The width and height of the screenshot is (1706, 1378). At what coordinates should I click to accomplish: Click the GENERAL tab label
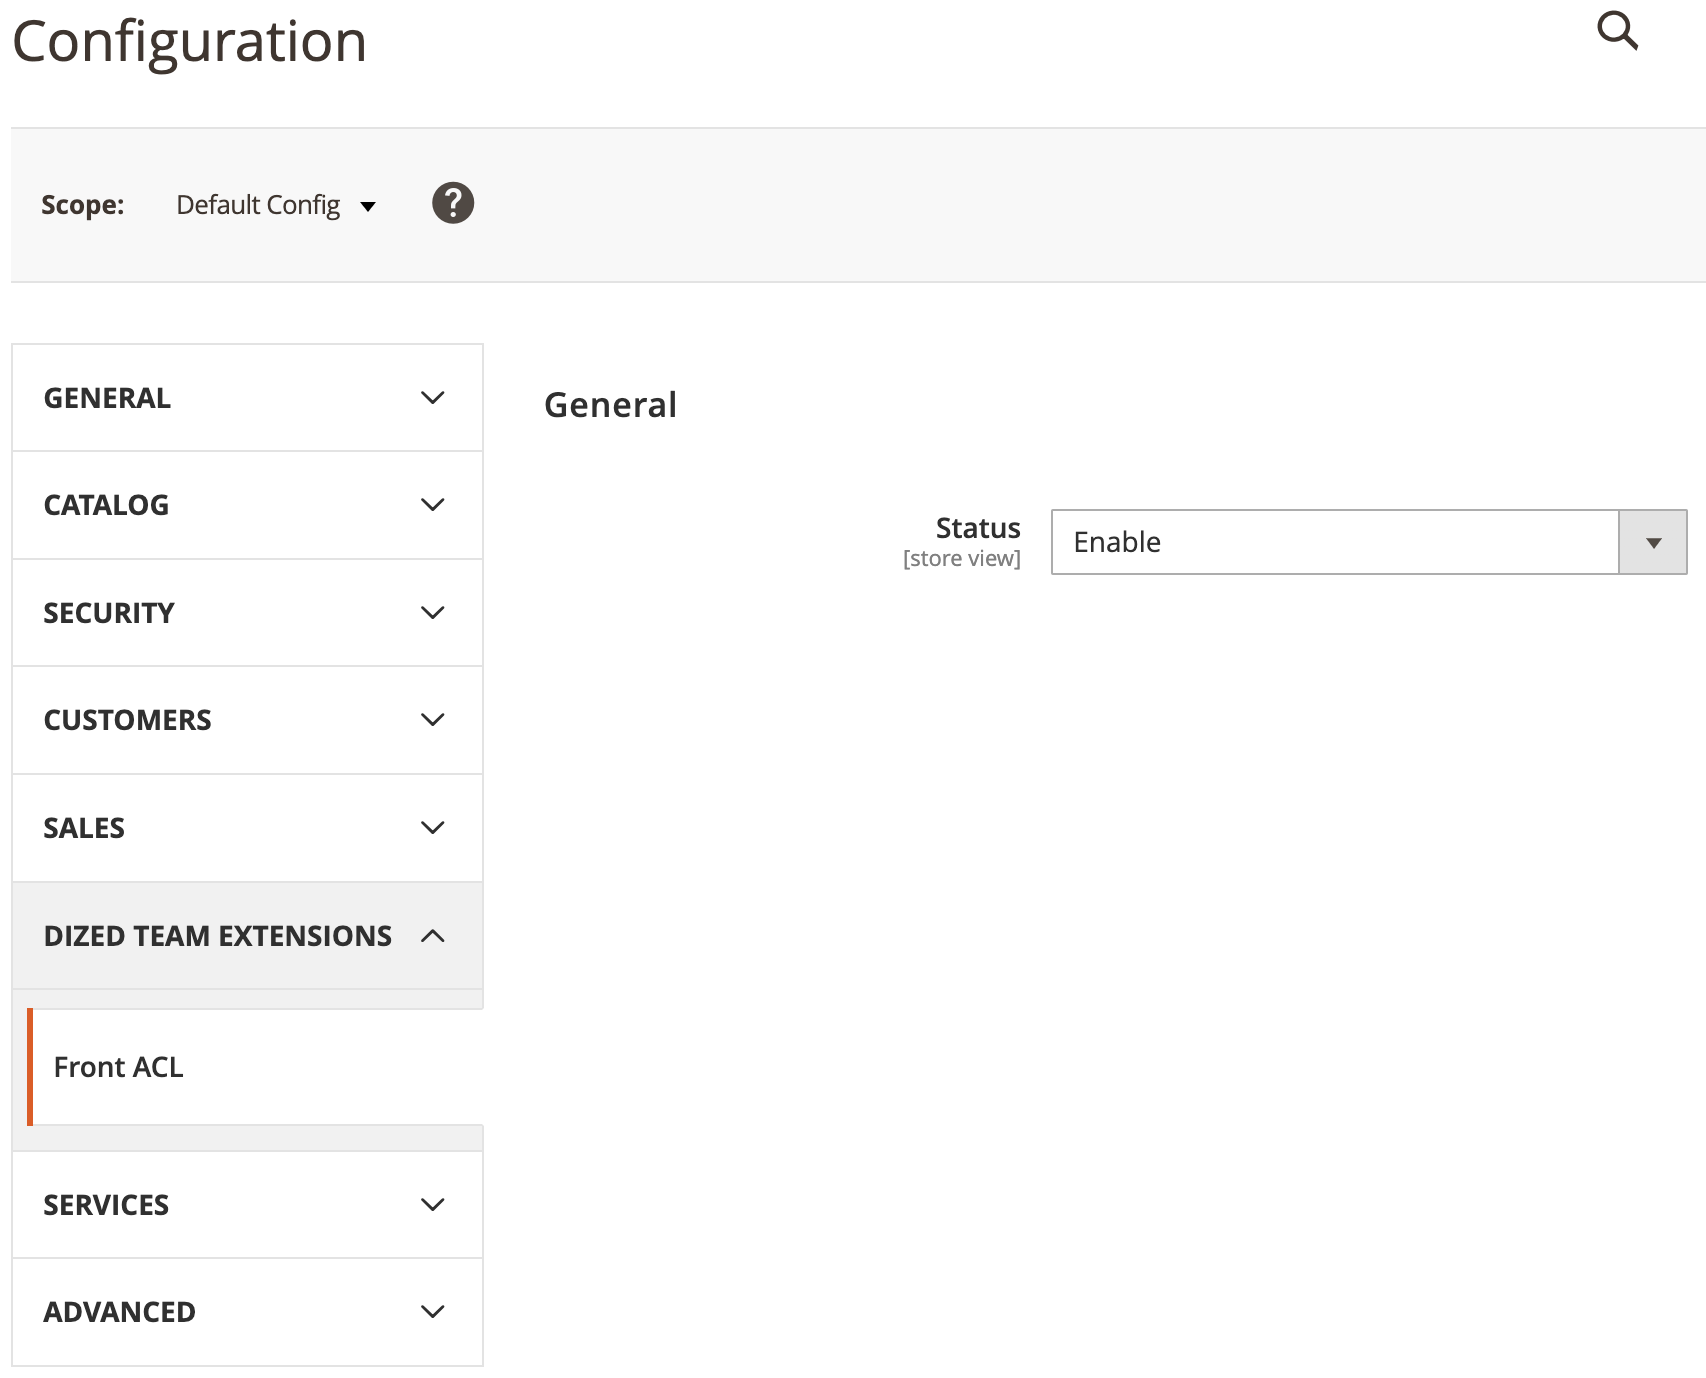coord(107,398)
